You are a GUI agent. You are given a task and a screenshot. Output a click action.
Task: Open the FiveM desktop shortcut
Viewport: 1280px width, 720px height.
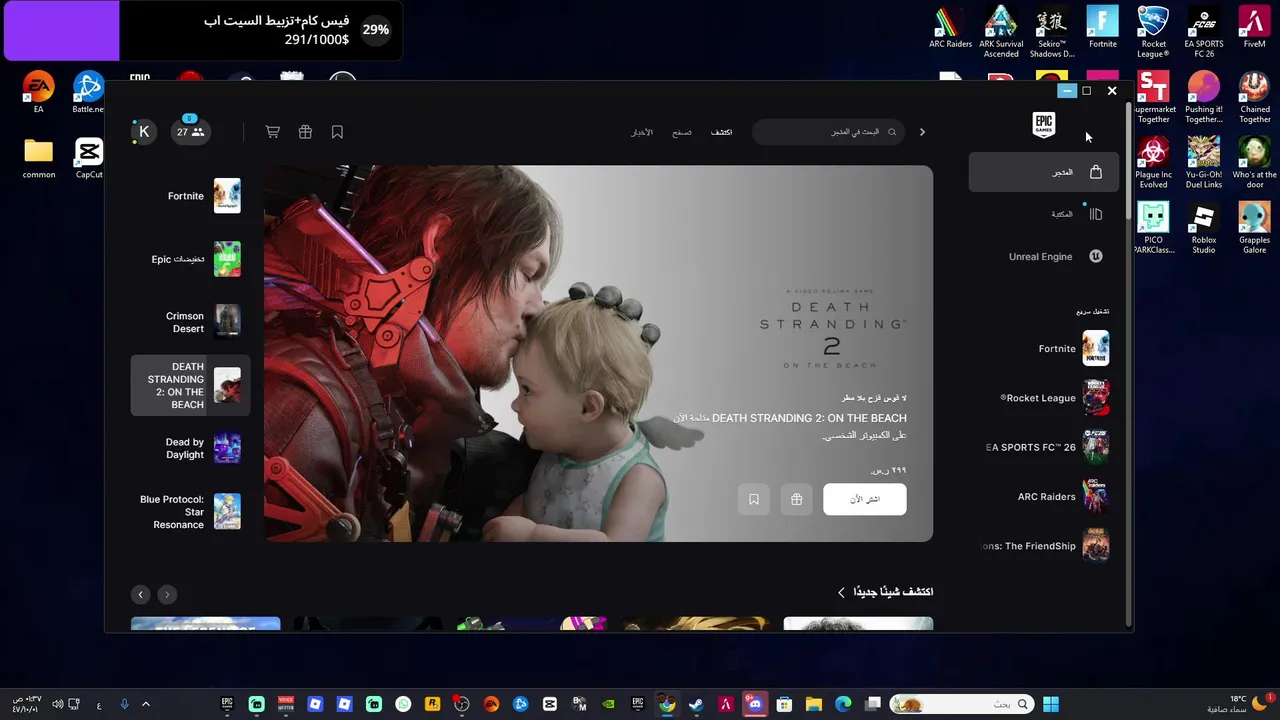1255,28
